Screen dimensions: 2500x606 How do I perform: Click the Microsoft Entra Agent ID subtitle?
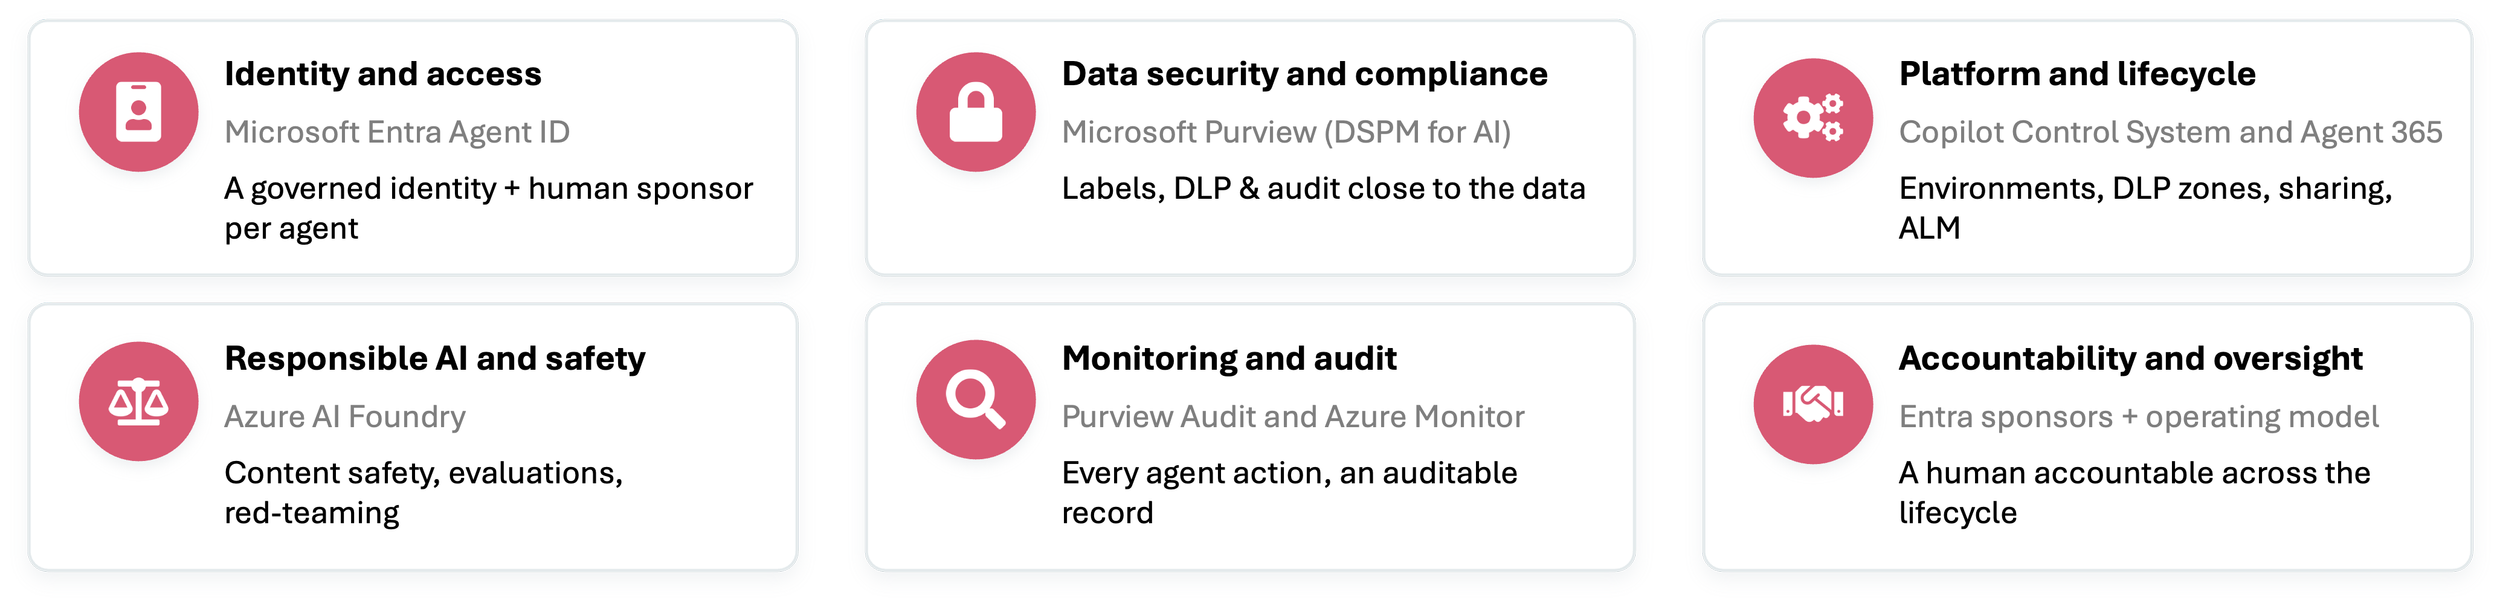pos(396,132)
